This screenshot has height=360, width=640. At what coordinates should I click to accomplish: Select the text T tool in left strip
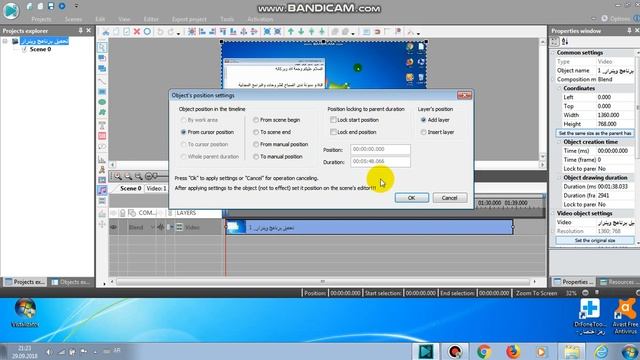pos(102,126)
